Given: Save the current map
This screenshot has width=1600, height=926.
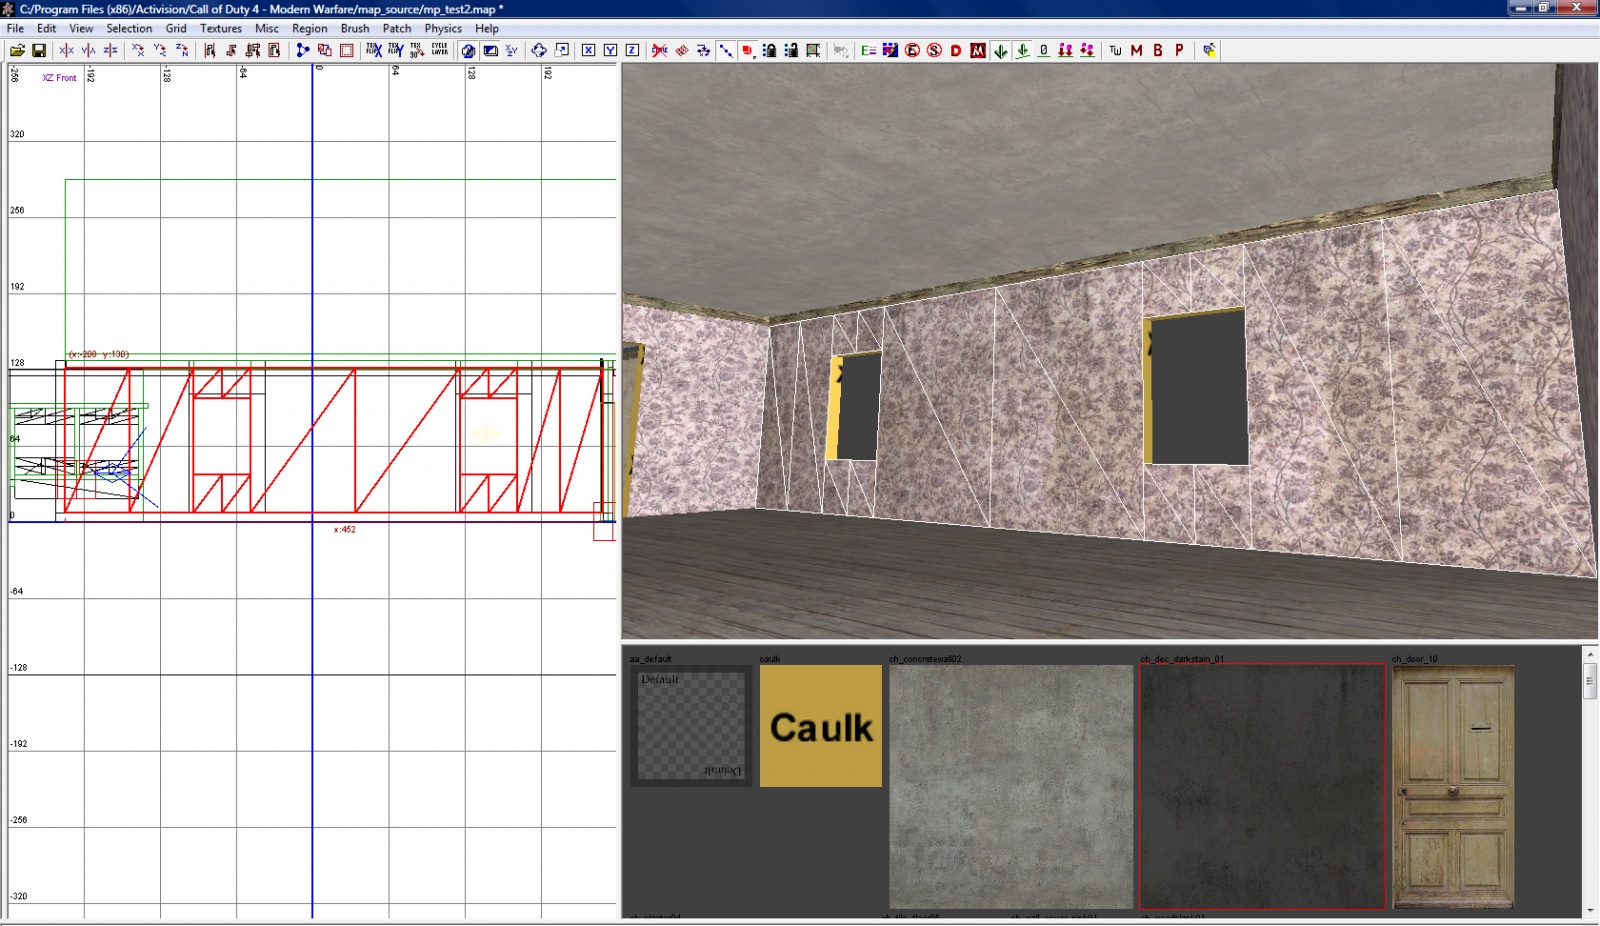Looking at the screenshot, I should (40, 50).
